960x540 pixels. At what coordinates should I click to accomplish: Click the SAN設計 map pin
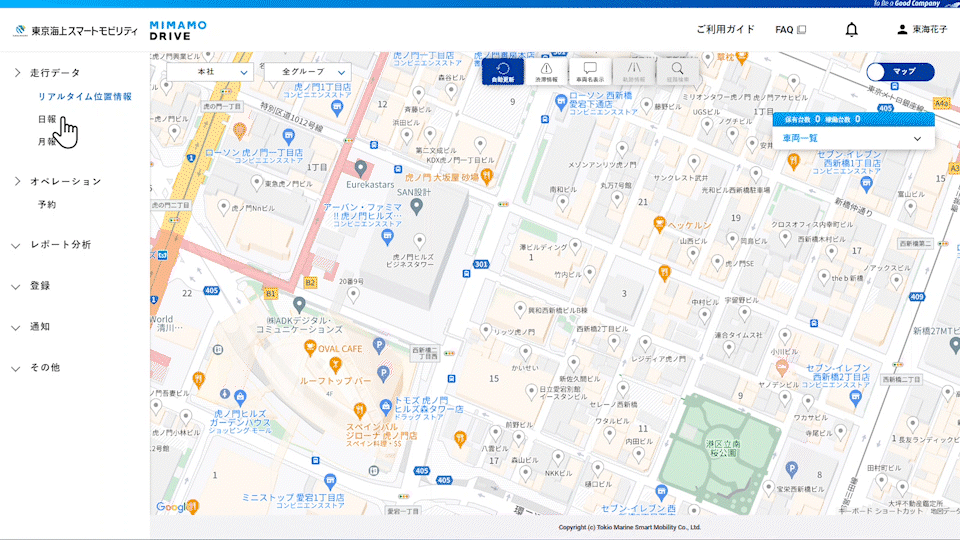pos(416,206)
